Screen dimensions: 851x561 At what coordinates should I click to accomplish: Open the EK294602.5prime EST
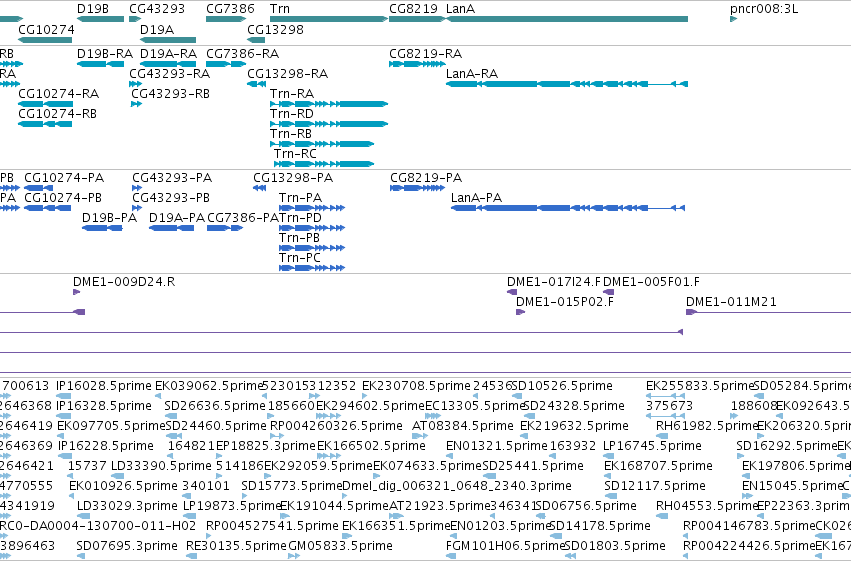click(x=329, y=416)
